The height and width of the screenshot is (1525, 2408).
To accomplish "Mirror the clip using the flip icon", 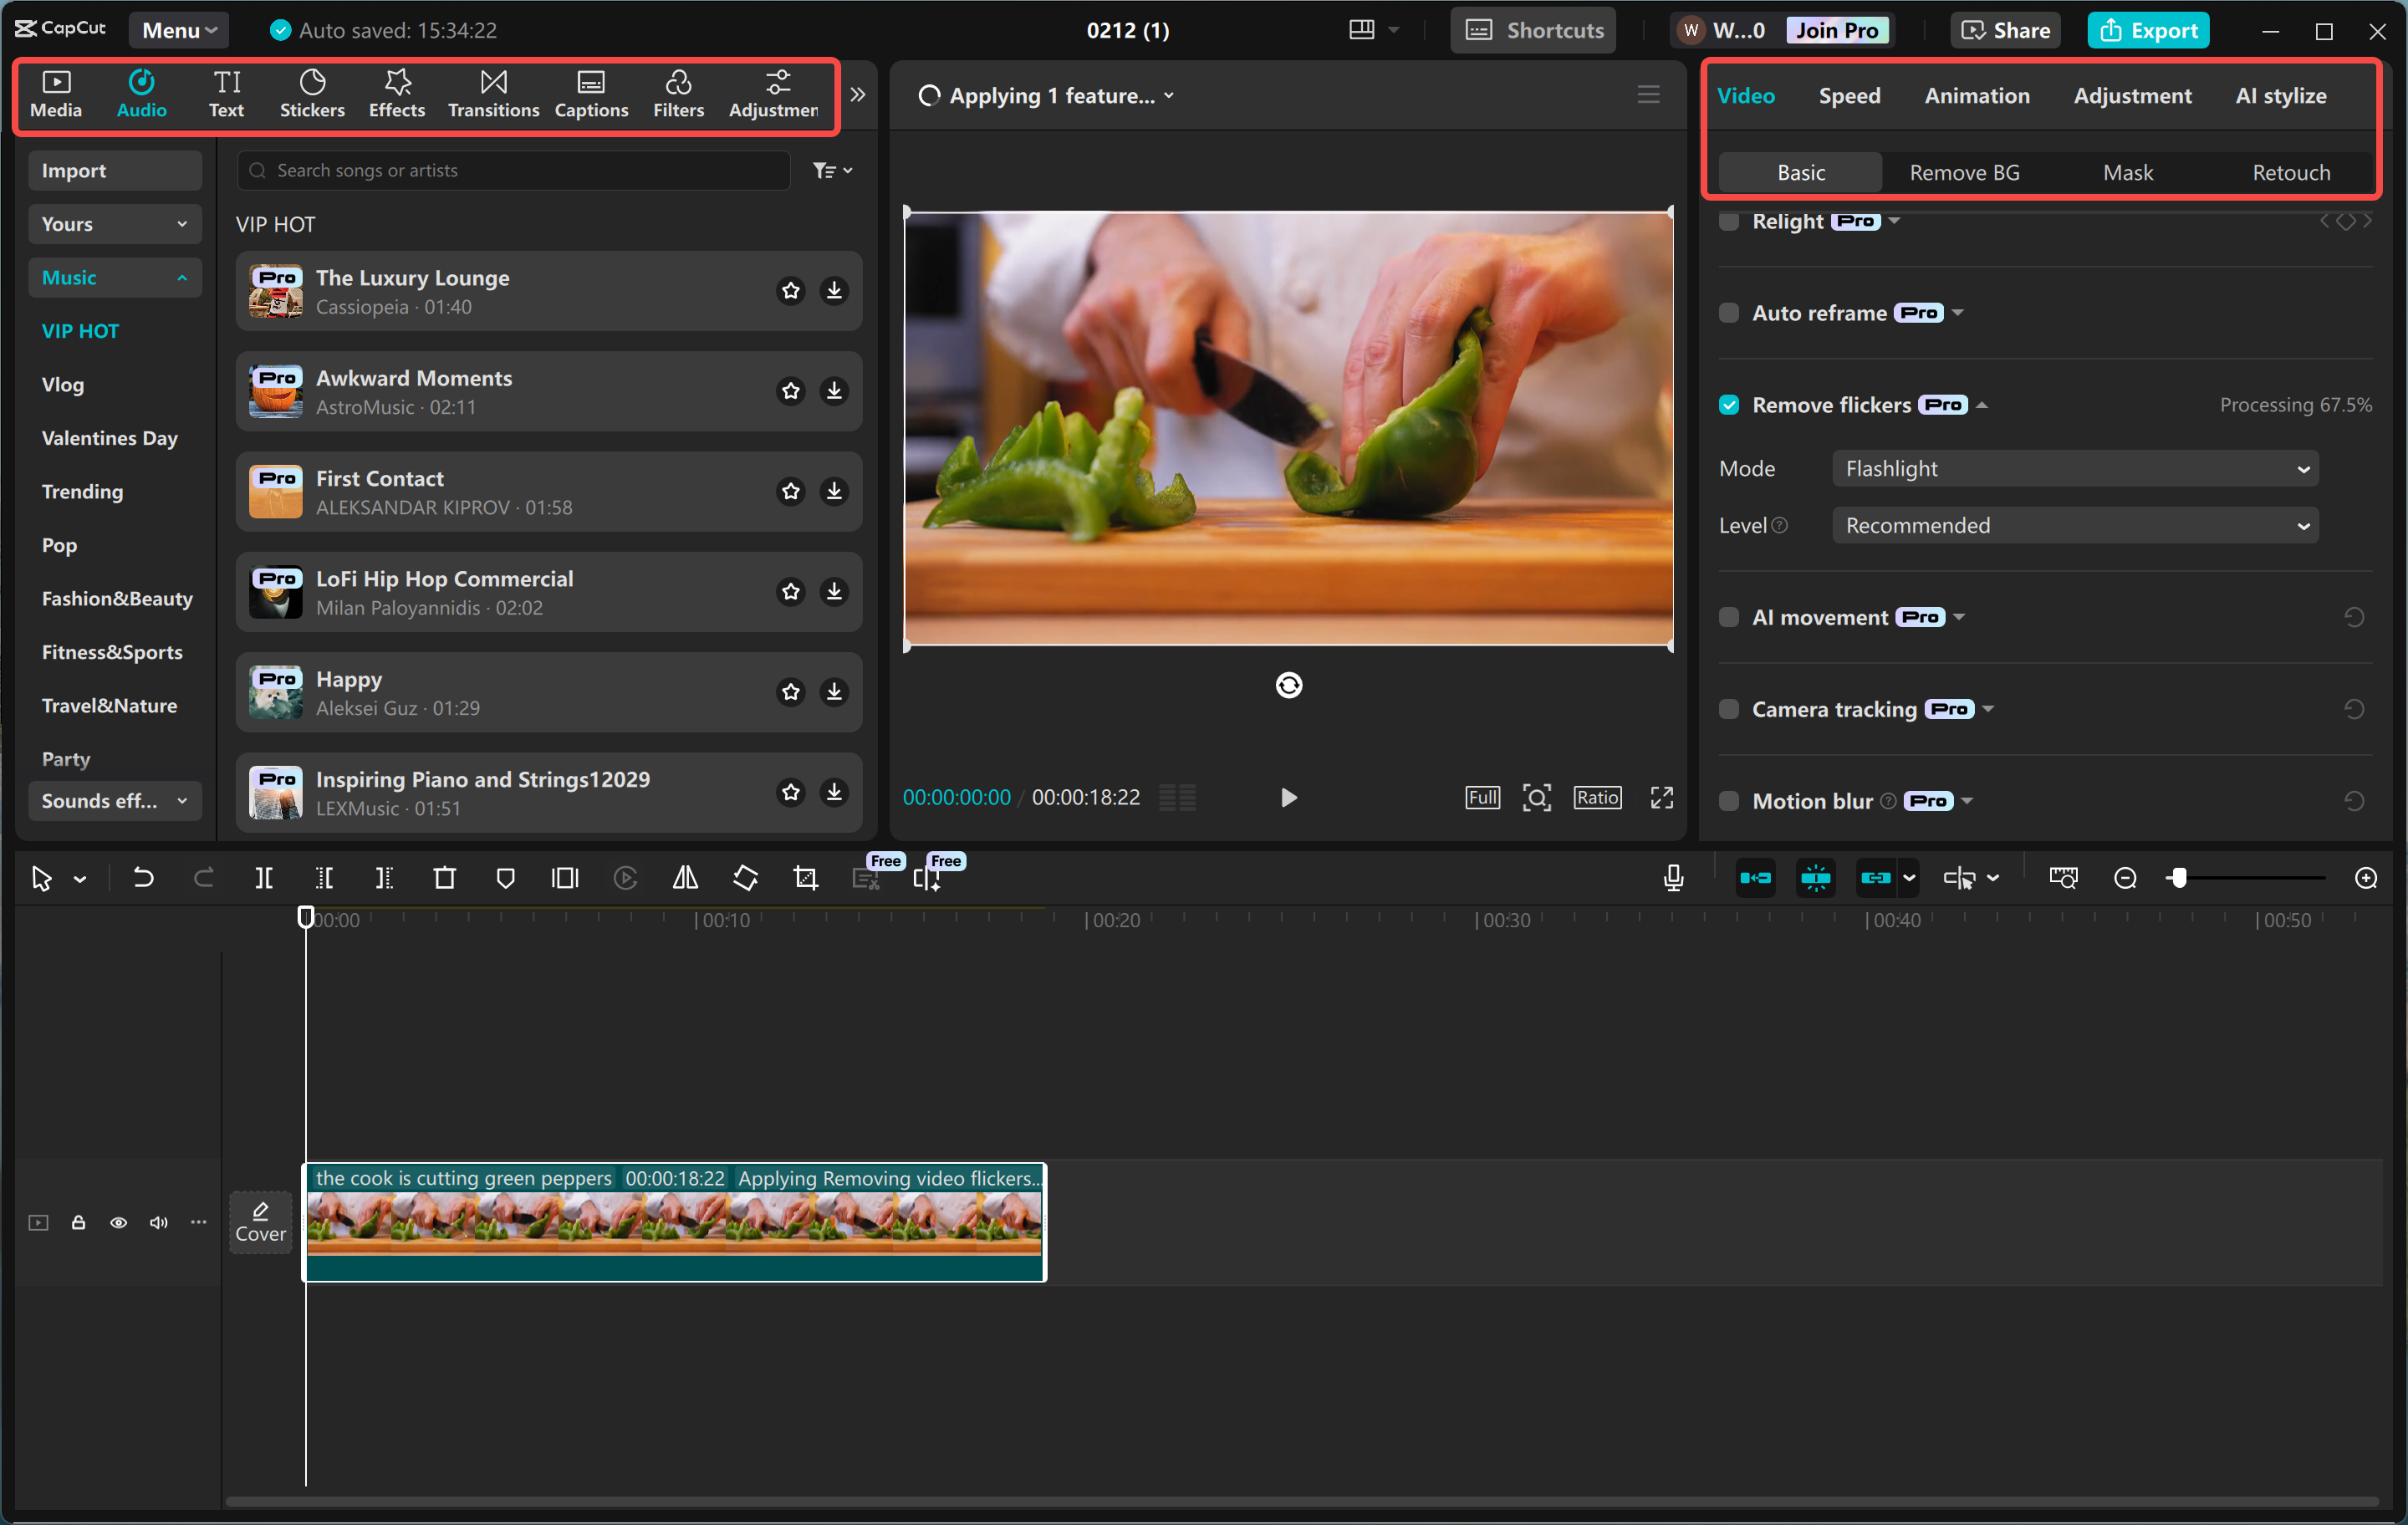I will 685,877.
